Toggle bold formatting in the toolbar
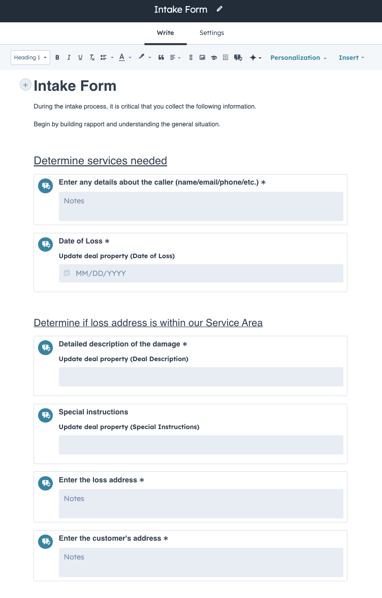This screenshot has height=598, width=382. [x=57, y=58]
